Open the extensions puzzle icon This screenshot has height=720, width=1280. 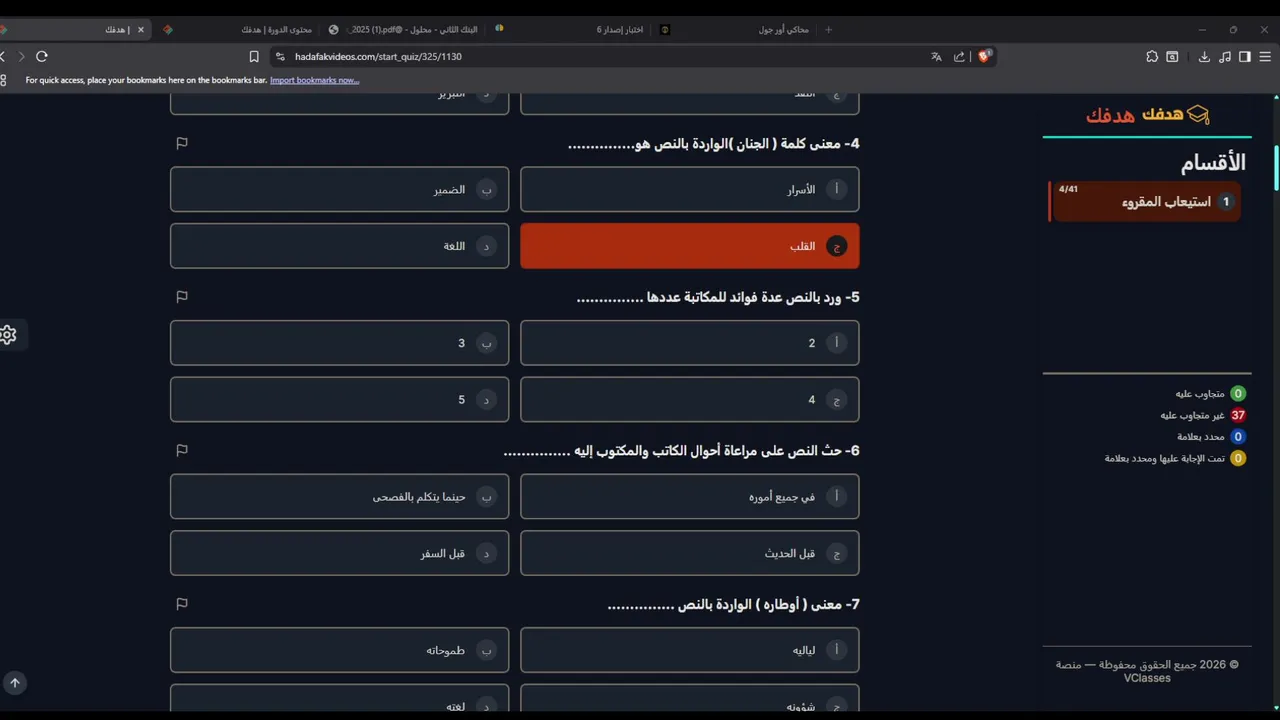(x=1152, y=57)
